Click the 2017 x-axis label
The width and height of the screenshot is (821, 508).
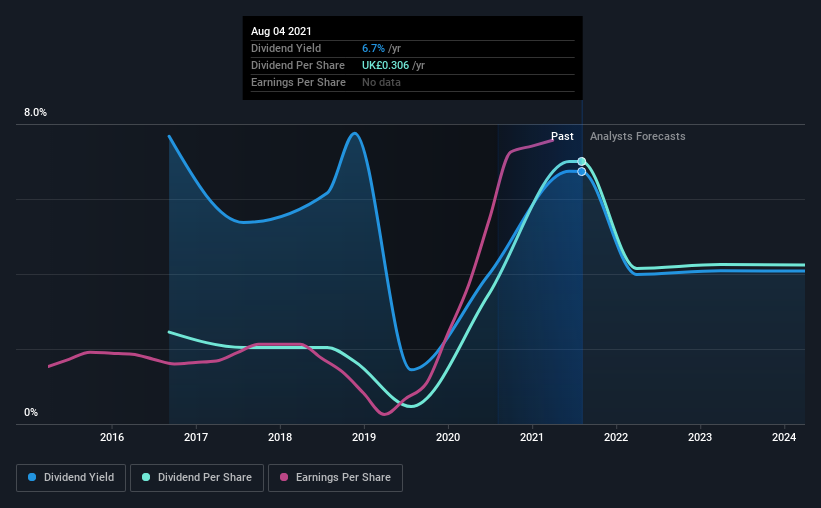pos(196,437)
